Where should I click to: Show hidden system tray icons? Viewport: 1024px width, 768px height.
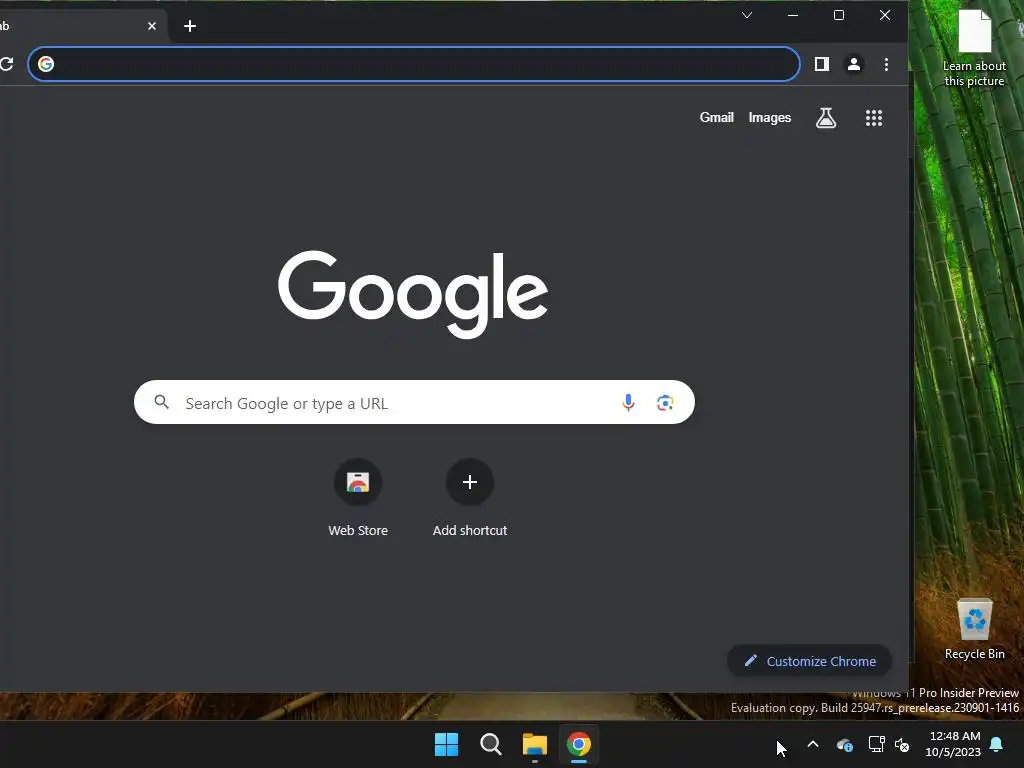tap(813, 744)
